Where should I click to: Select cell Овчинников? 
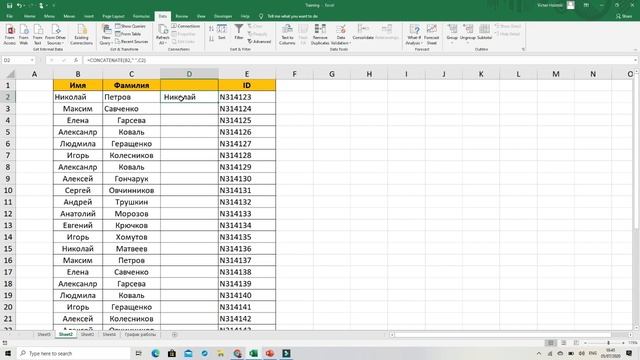pyautogui.click(x=131, y=190)
